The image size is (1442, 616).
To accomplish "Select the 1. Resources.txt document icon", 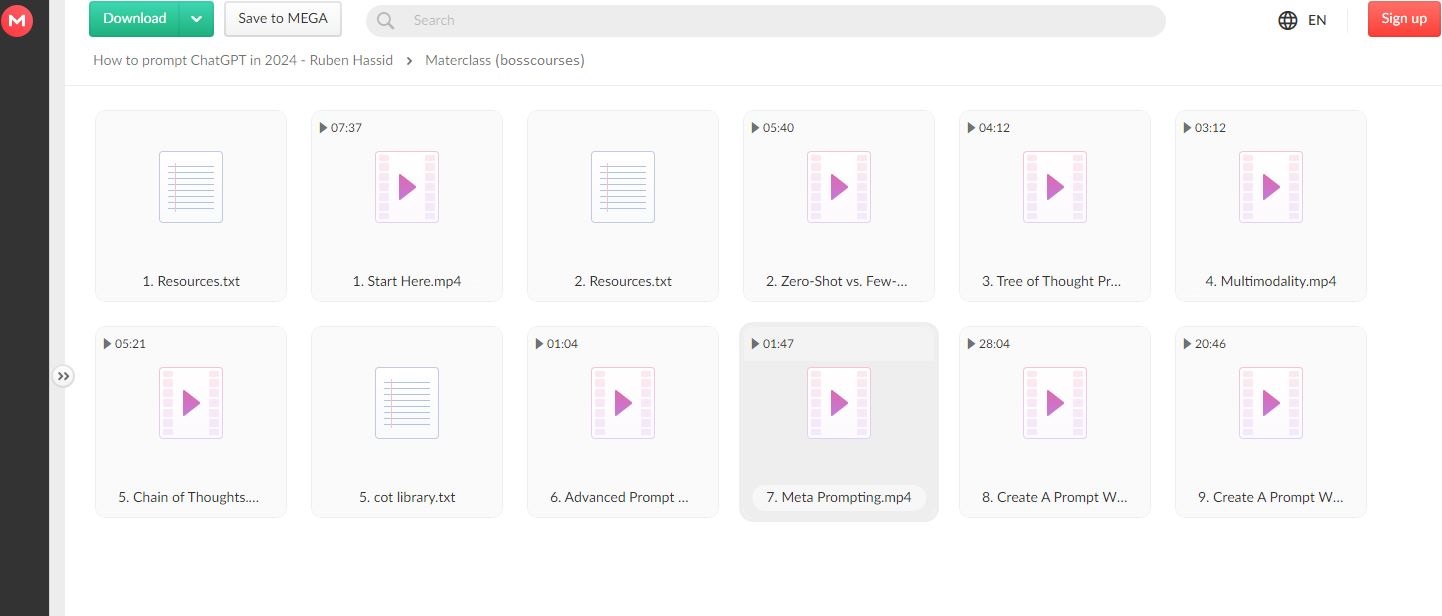I will 191,187.
